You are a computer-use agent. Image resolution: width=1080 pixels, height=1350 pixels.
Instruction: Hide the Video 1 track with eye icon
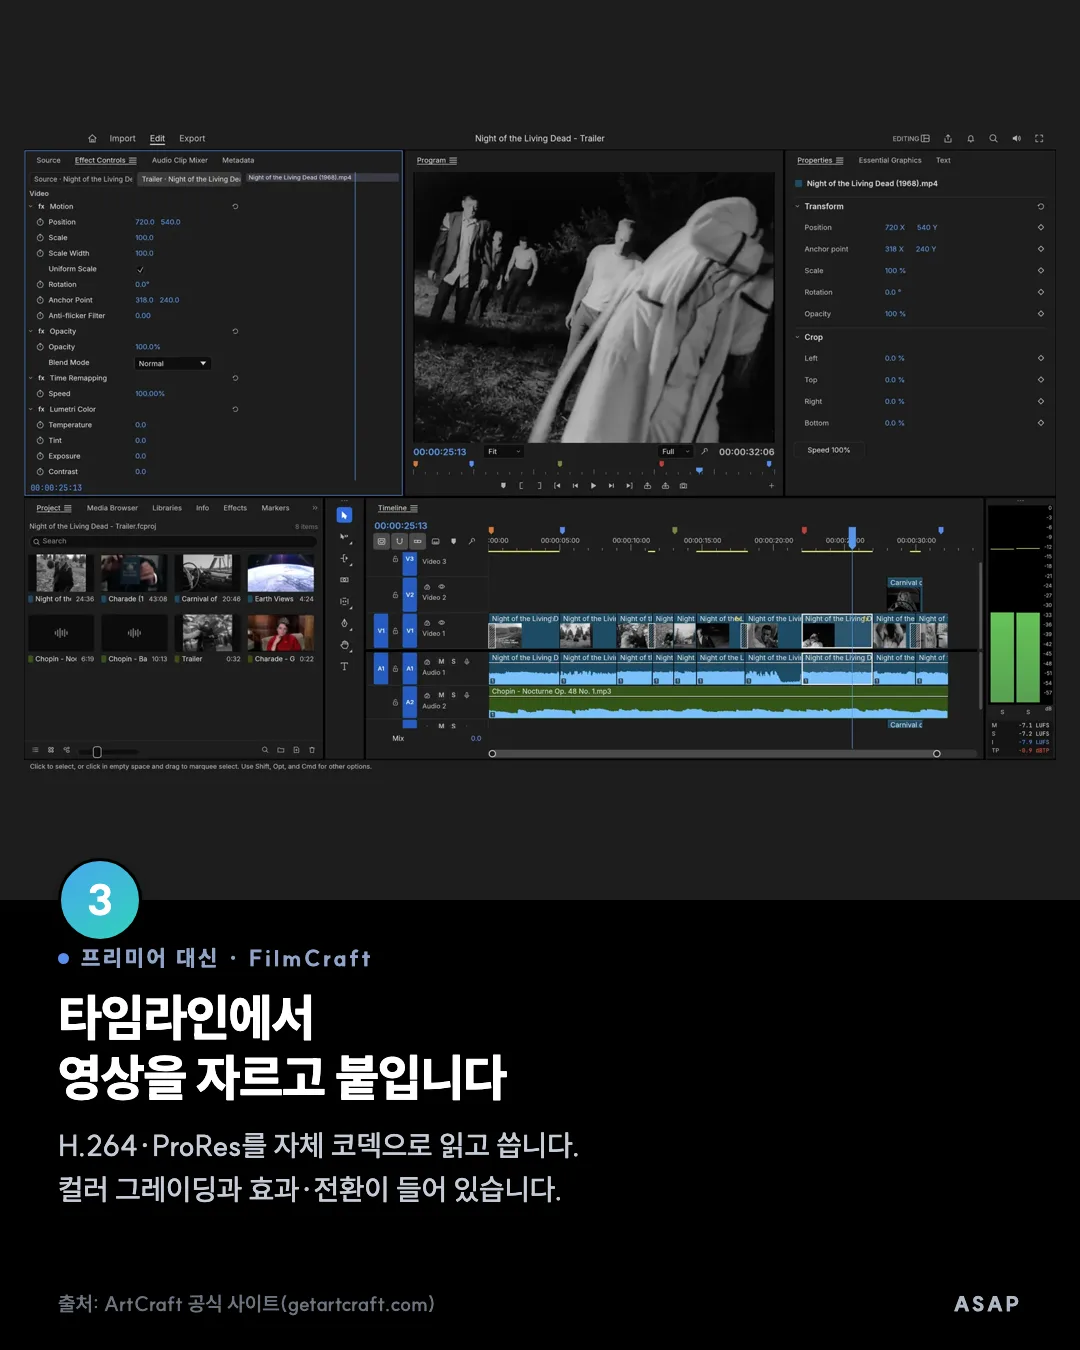[441, 622]
